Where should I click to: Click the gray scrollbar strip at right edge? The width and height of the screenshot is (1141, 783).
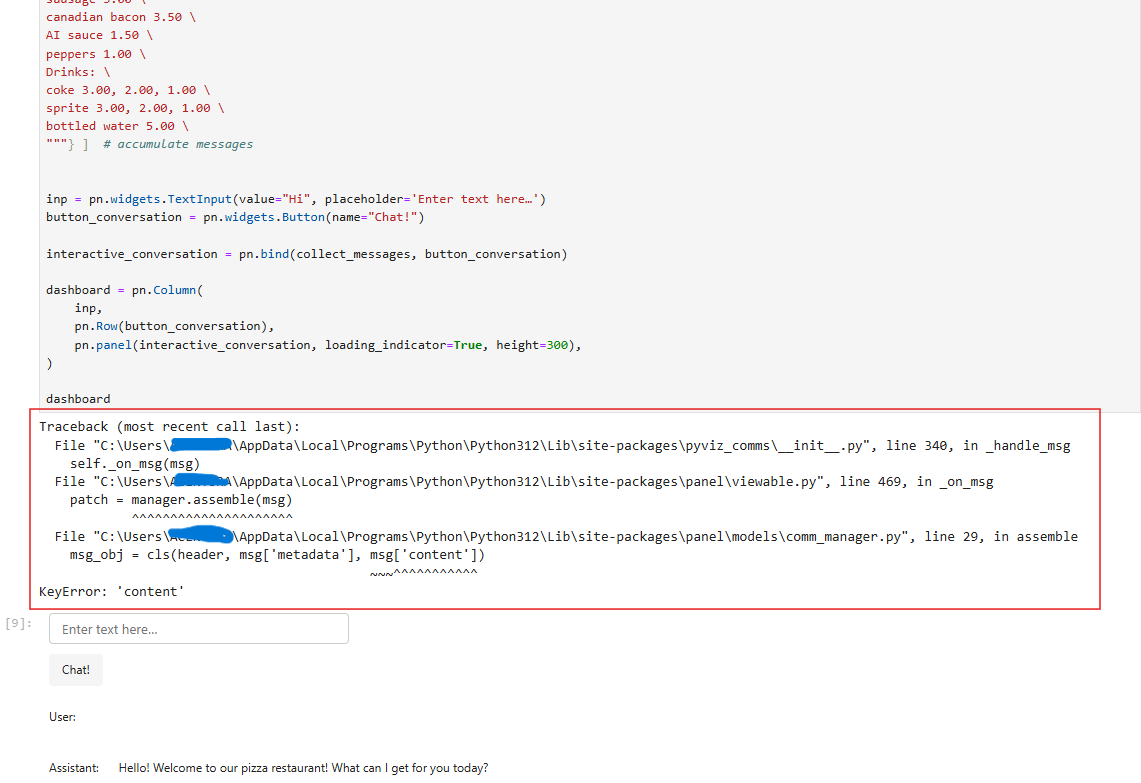pyautogui.click(x=1136, y=200)
